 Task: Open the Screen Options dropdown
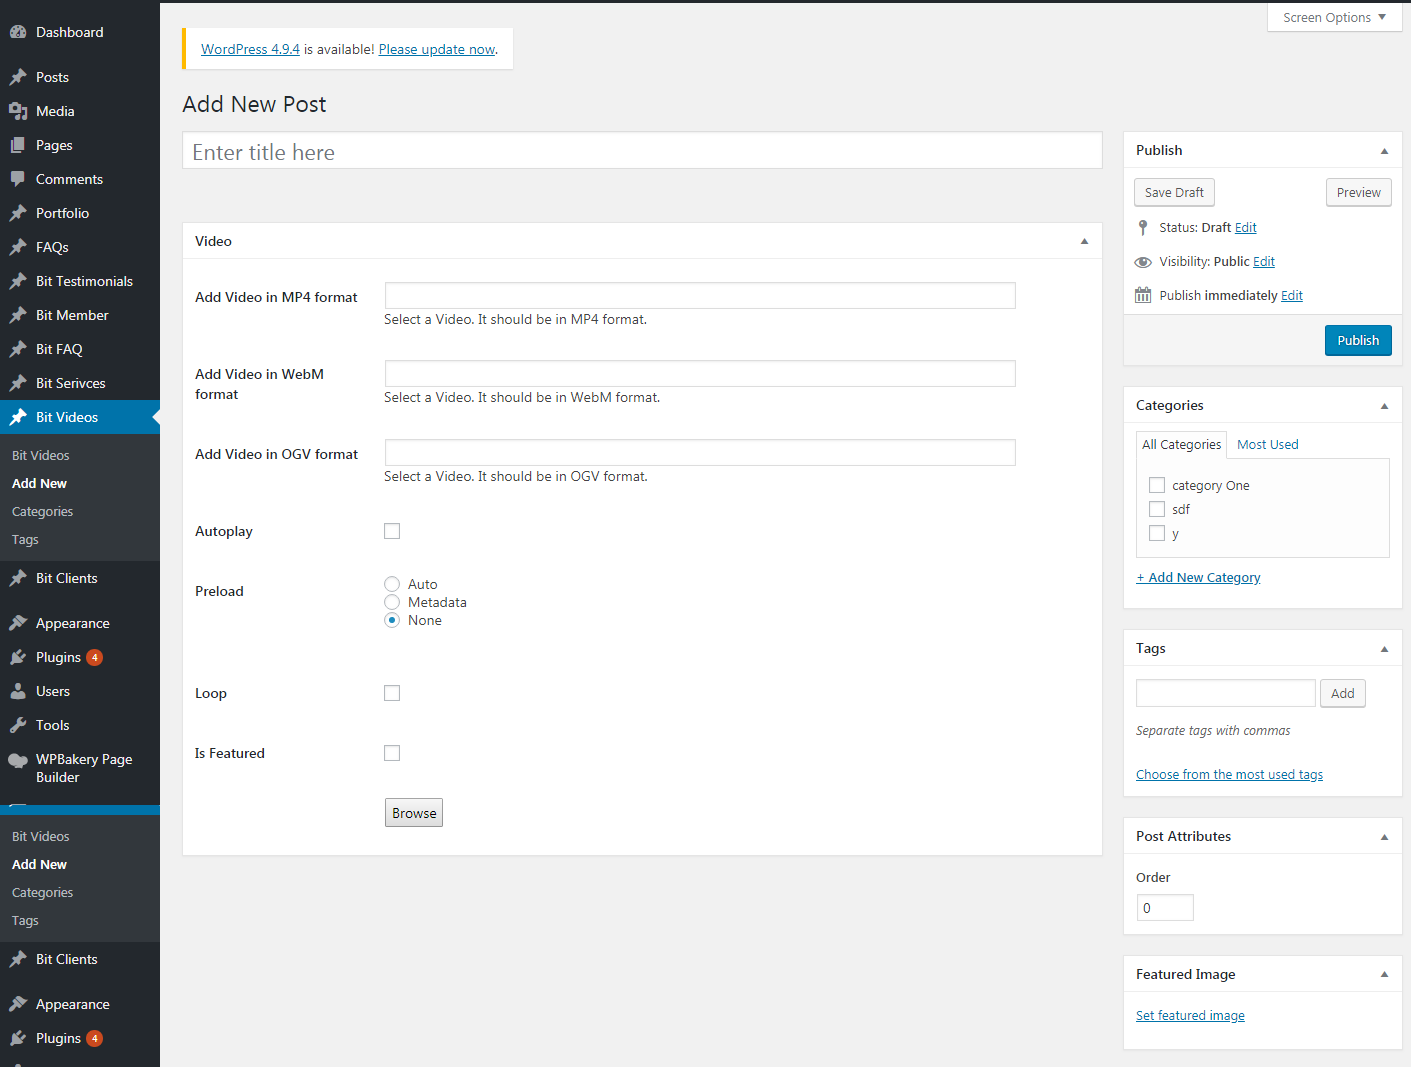(1334, 17)
